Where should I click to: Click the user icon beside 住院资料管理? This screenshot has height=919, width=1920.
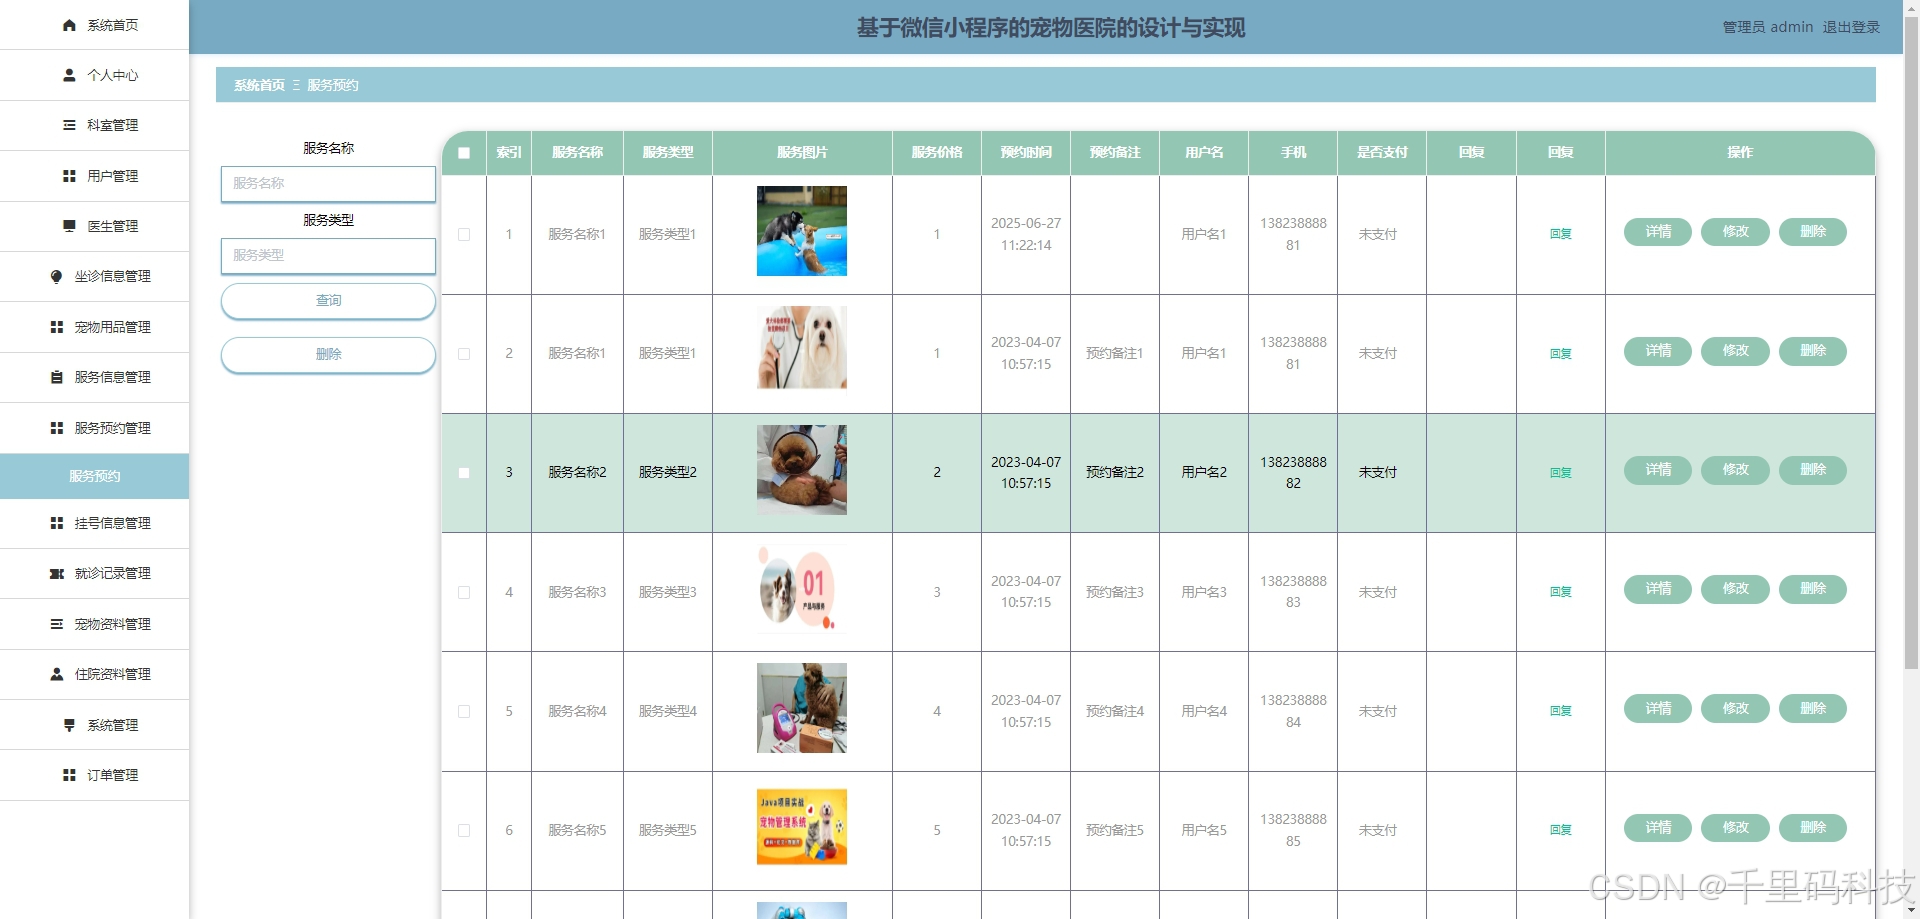57,674
